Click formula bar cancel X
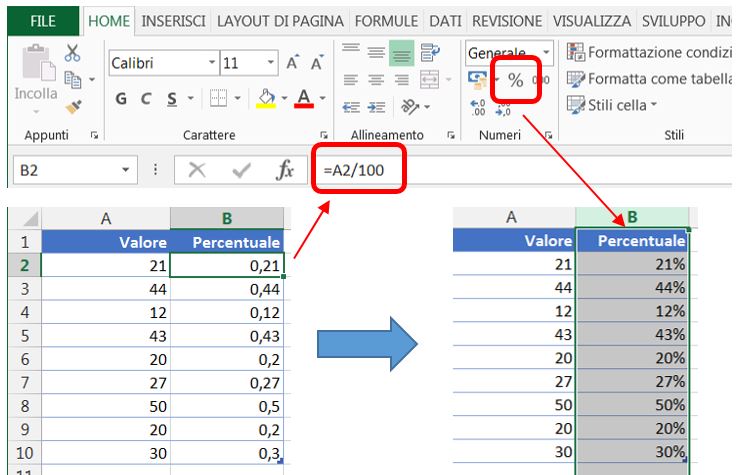This screenshot has height=475, width=748. point(197,170)
